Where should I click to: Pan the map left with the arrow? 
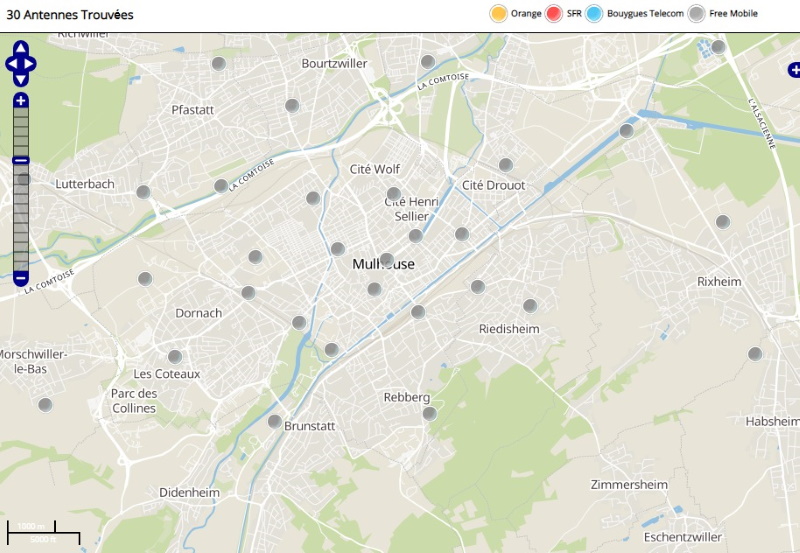pyautogui.click(x=12, y=64)
